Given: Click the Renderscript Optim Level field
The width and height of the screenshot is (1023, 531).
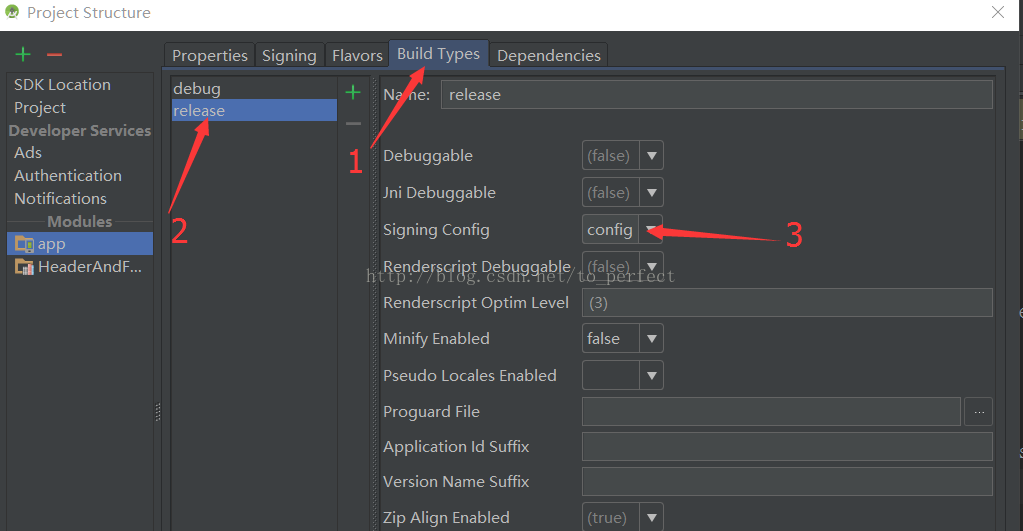Looking at the screenshot, I should tap(787, 303).
